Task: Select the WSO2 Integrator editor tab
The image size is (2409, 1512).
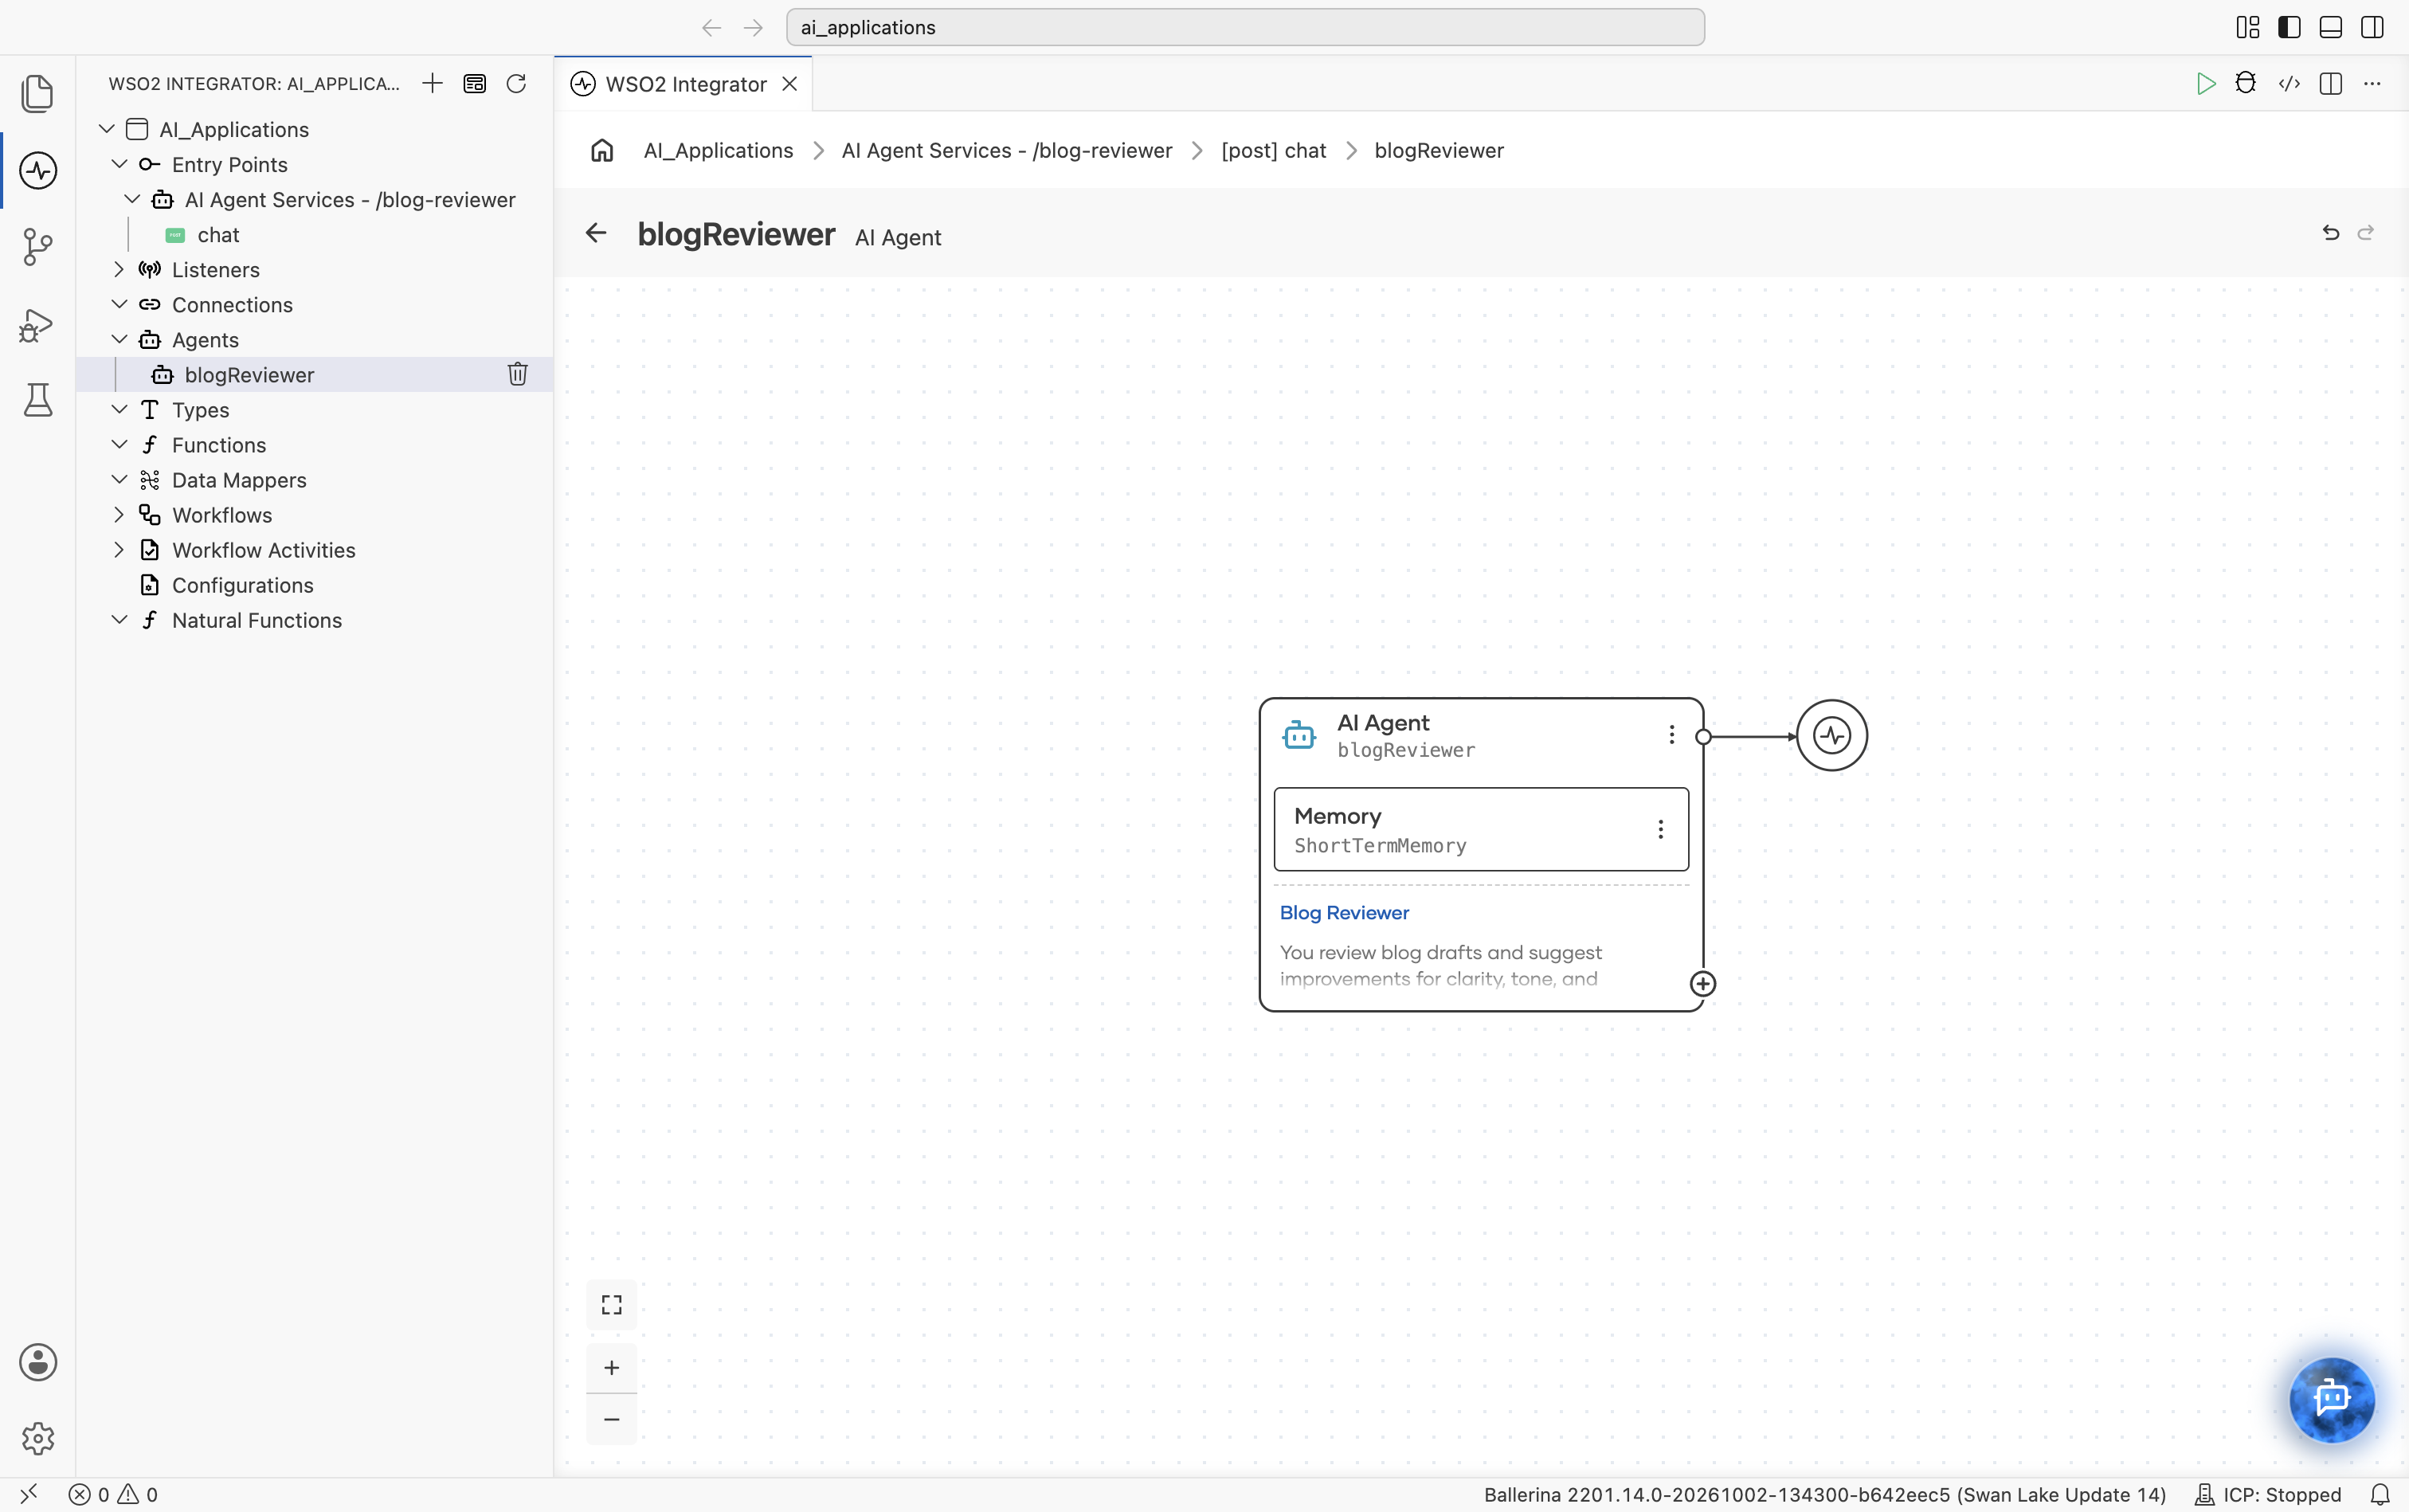Action: pos(685,84)
